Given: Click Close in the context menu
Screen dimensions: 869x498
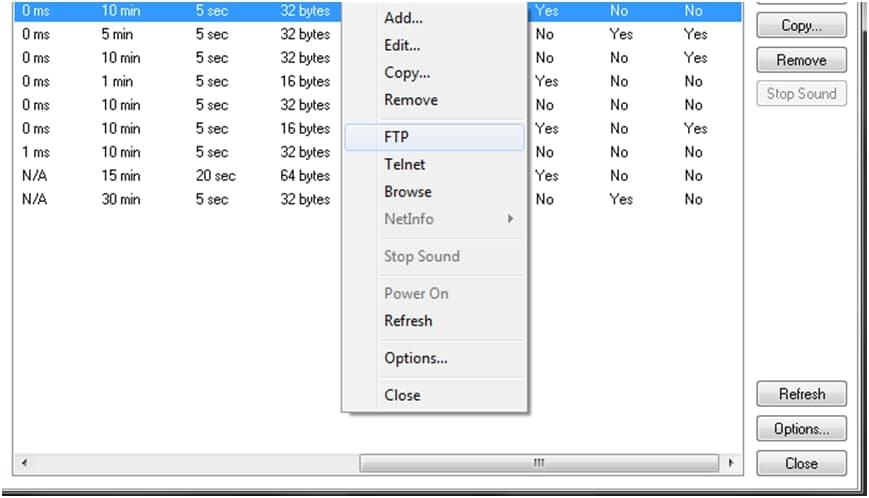Looking at the screenshot, I should [402, 395].
